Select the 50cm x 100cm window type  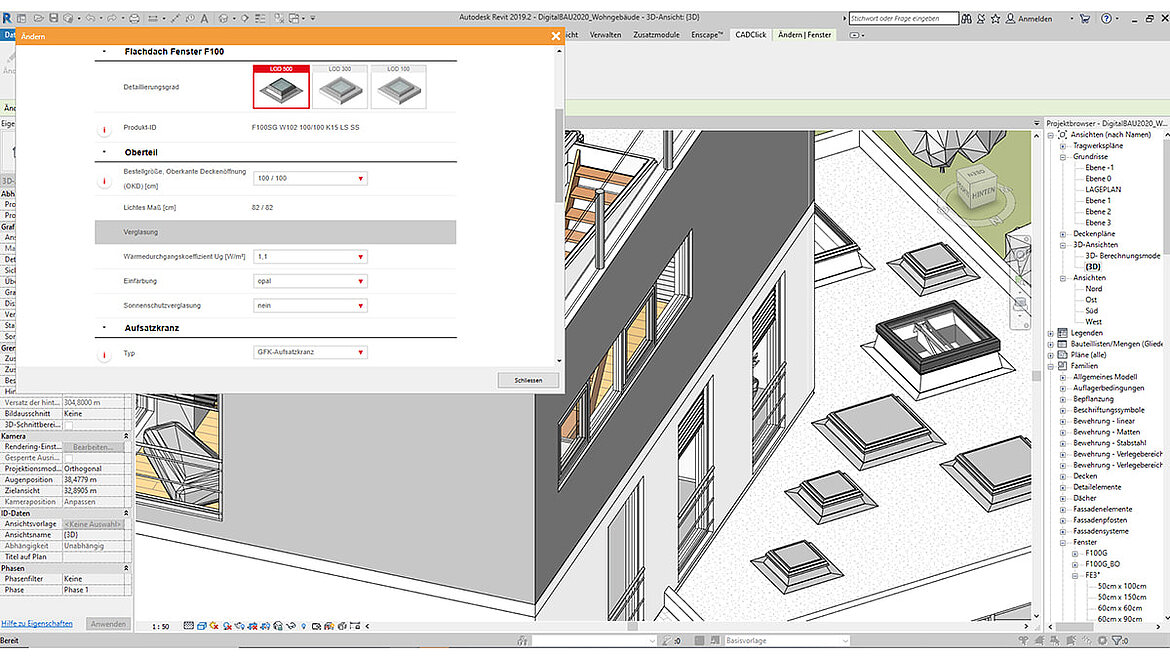click(1122, 586)
